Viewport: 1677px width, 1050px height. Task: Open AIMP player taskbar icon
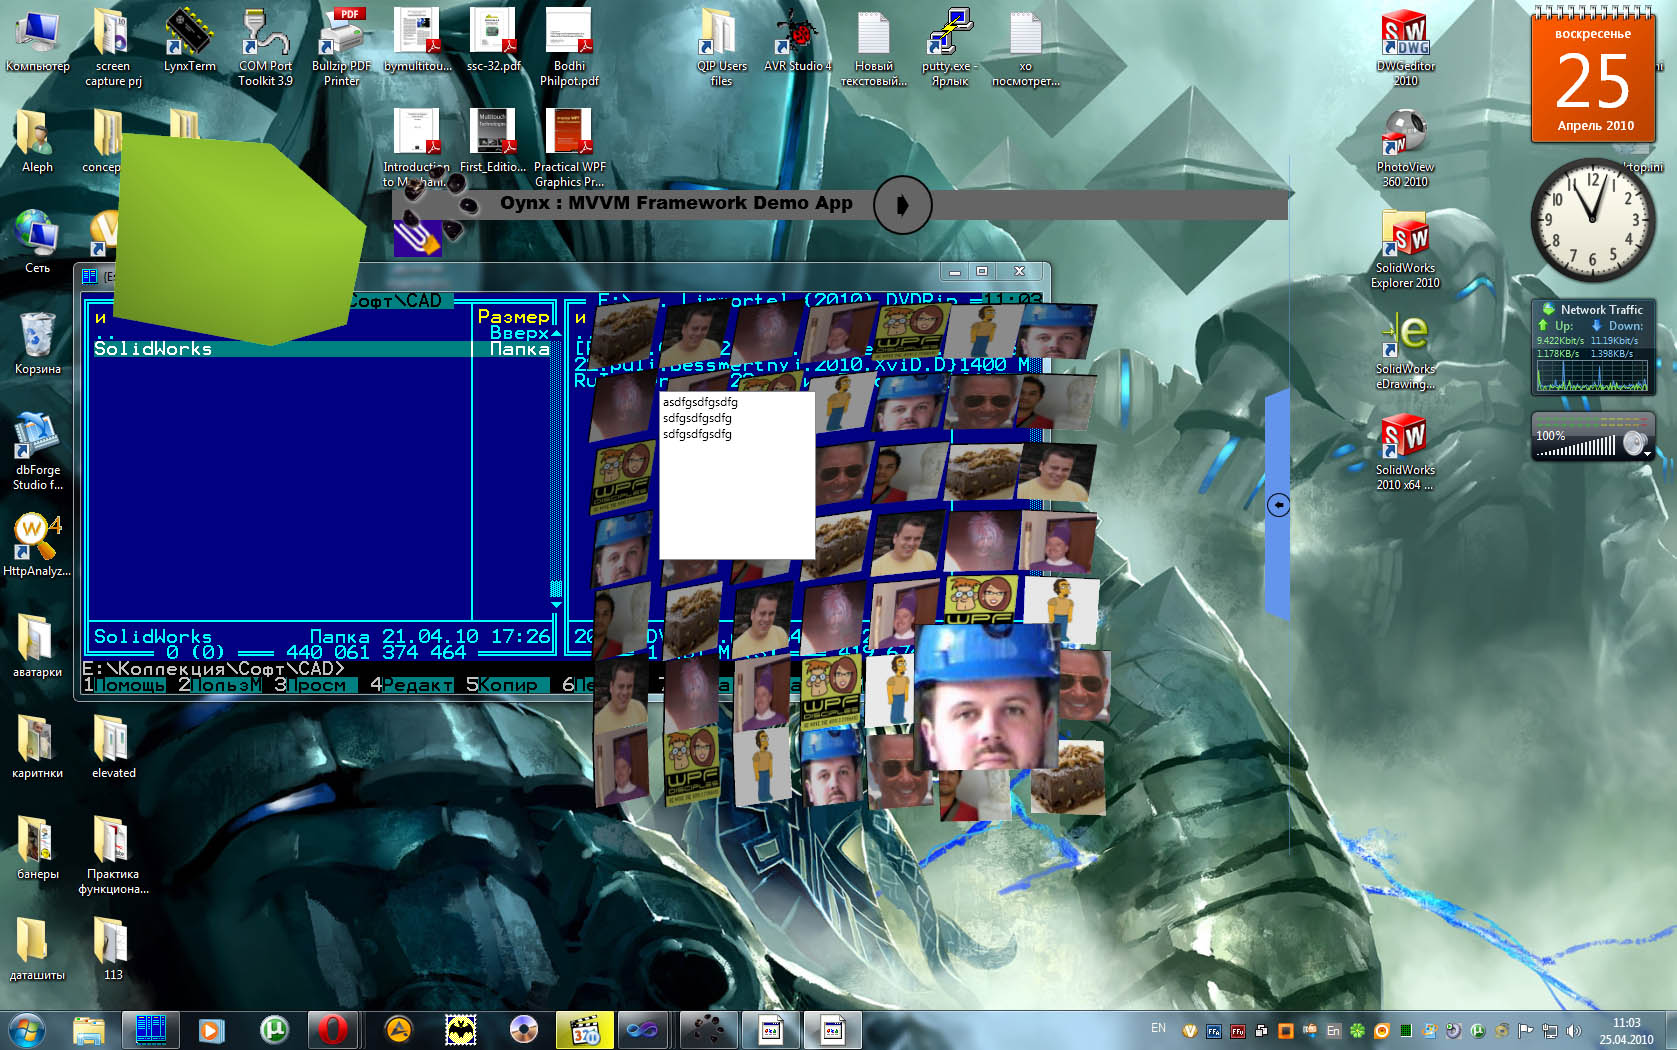click(398, 1029)
